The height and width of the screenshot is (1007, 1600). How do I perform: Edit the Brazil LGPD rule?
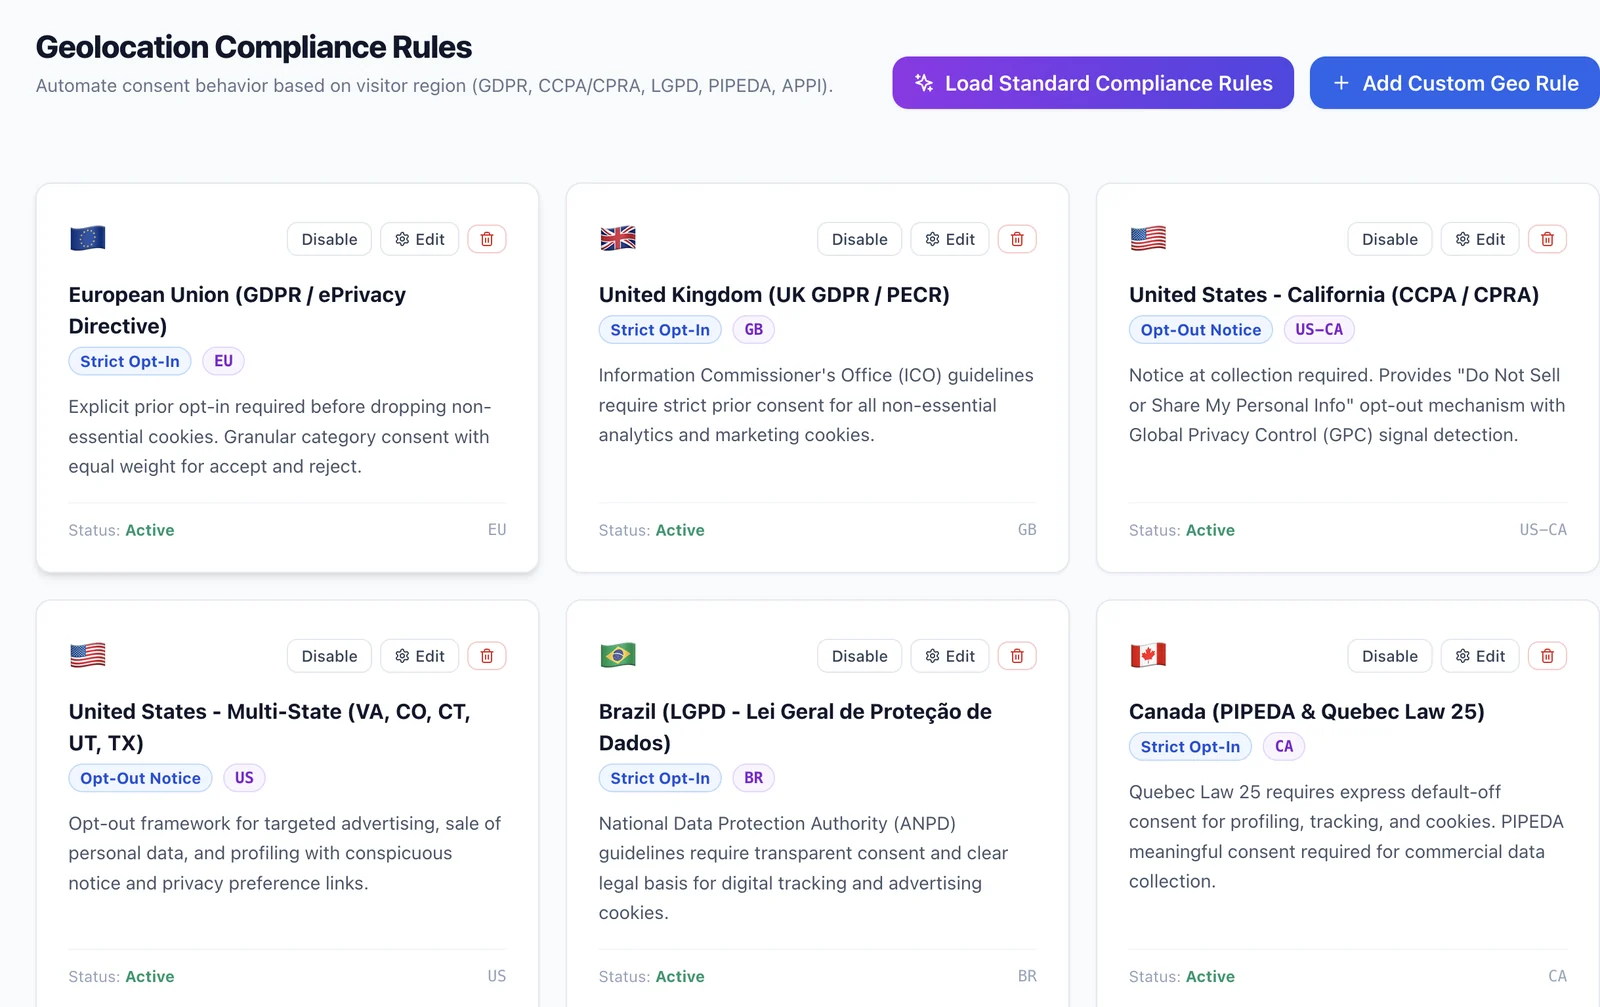950,656
